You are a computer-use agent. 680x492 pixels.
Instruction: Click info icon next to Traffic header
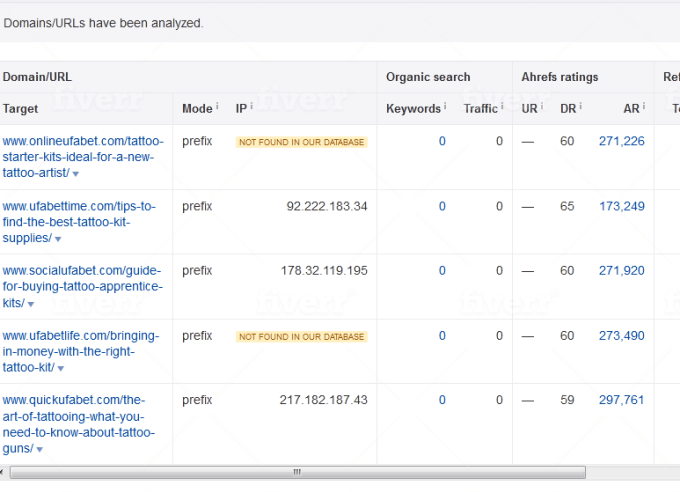[502, 106]
